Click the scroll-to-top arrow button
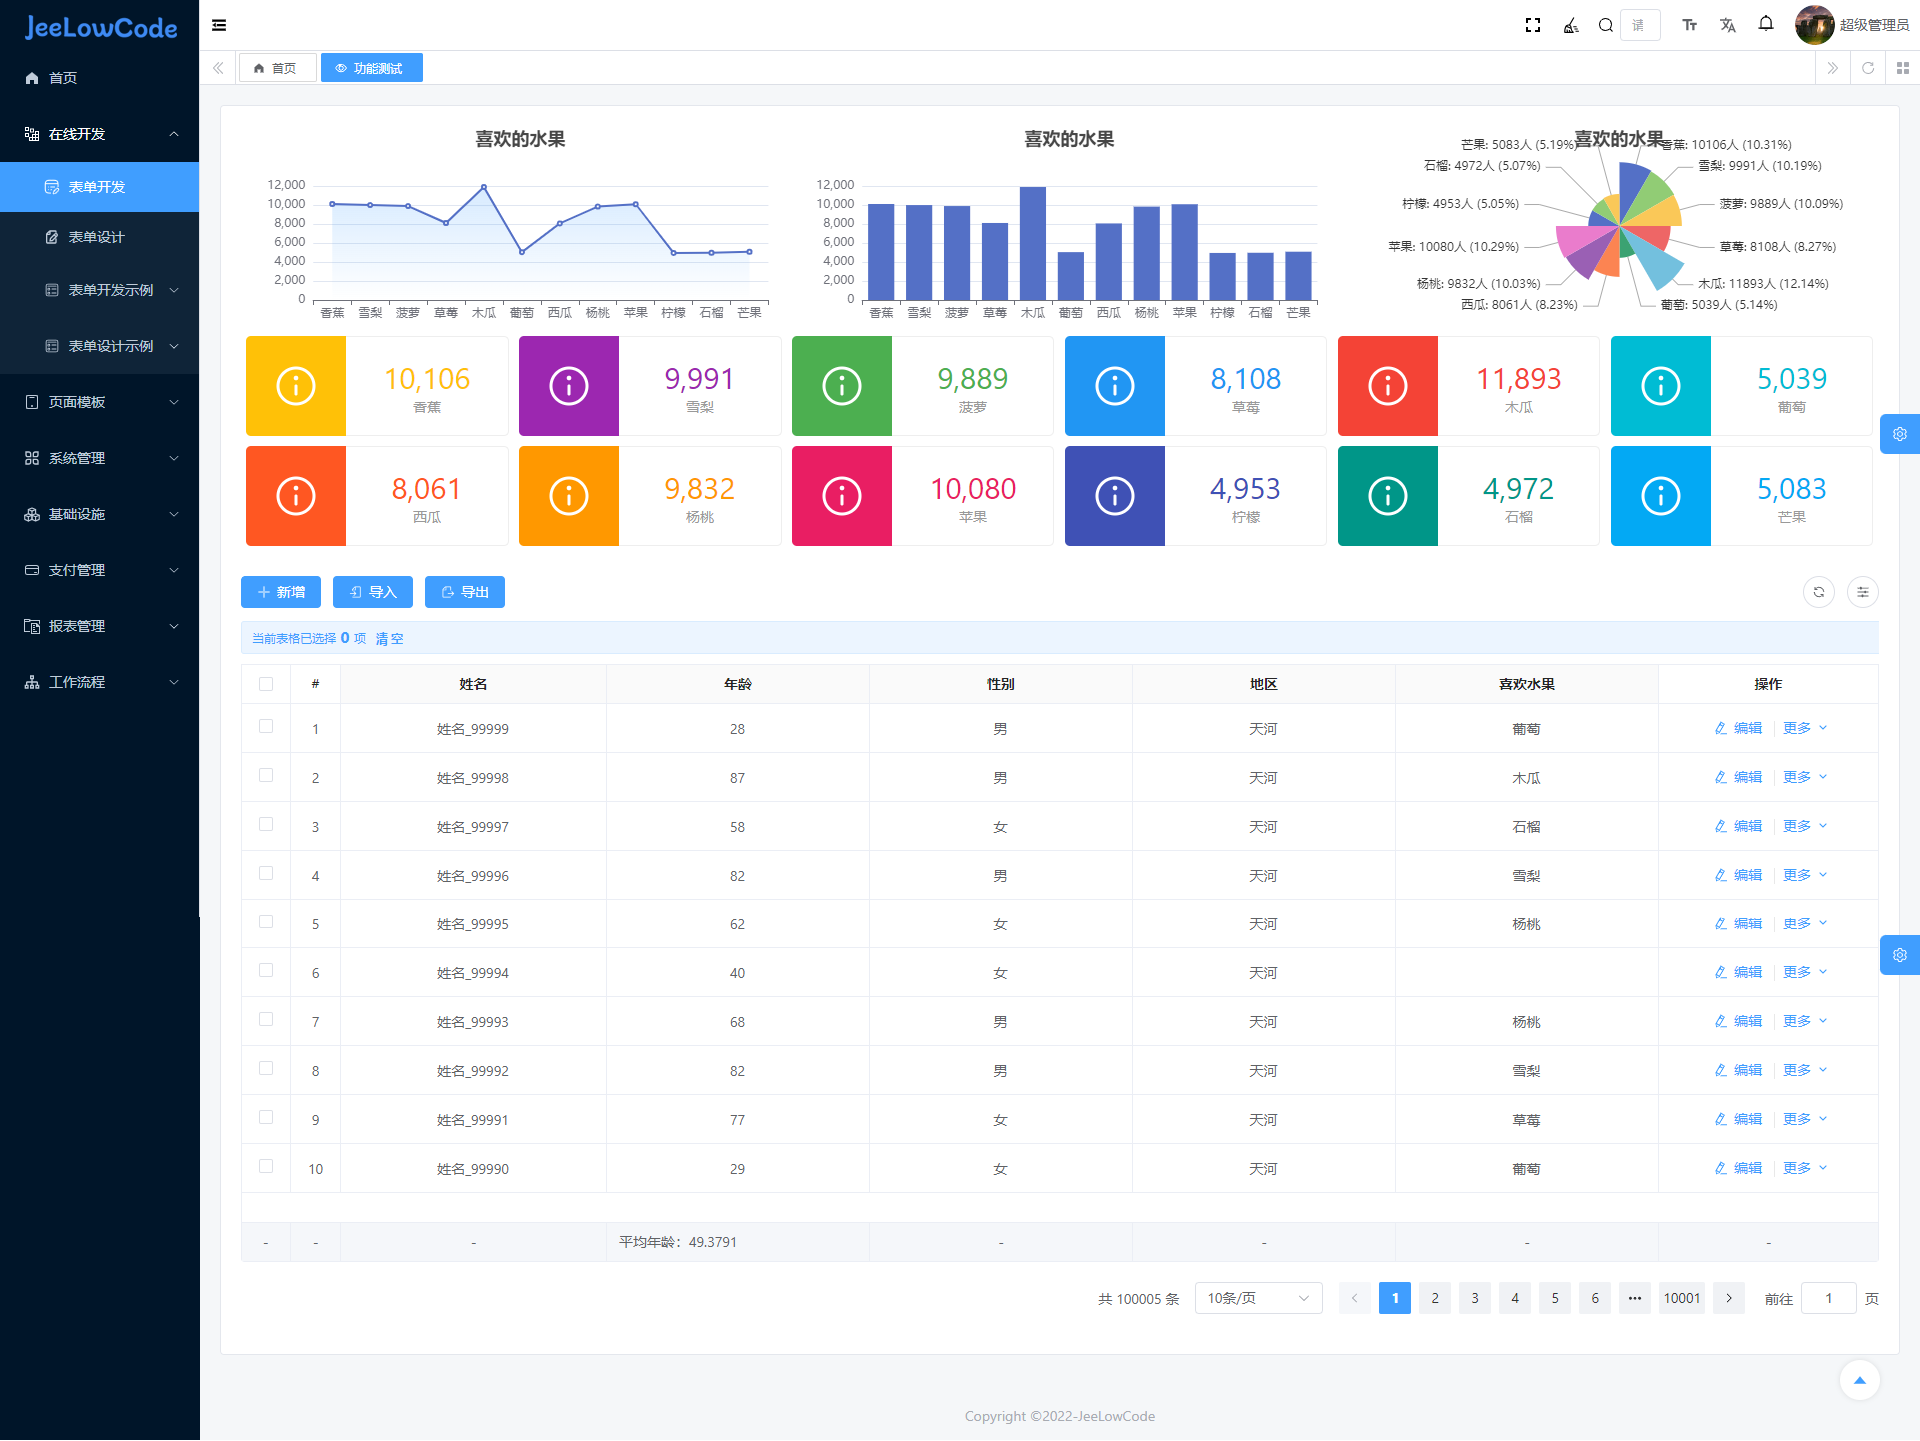1920x1441 pixels. [x=1859, y=1380]
